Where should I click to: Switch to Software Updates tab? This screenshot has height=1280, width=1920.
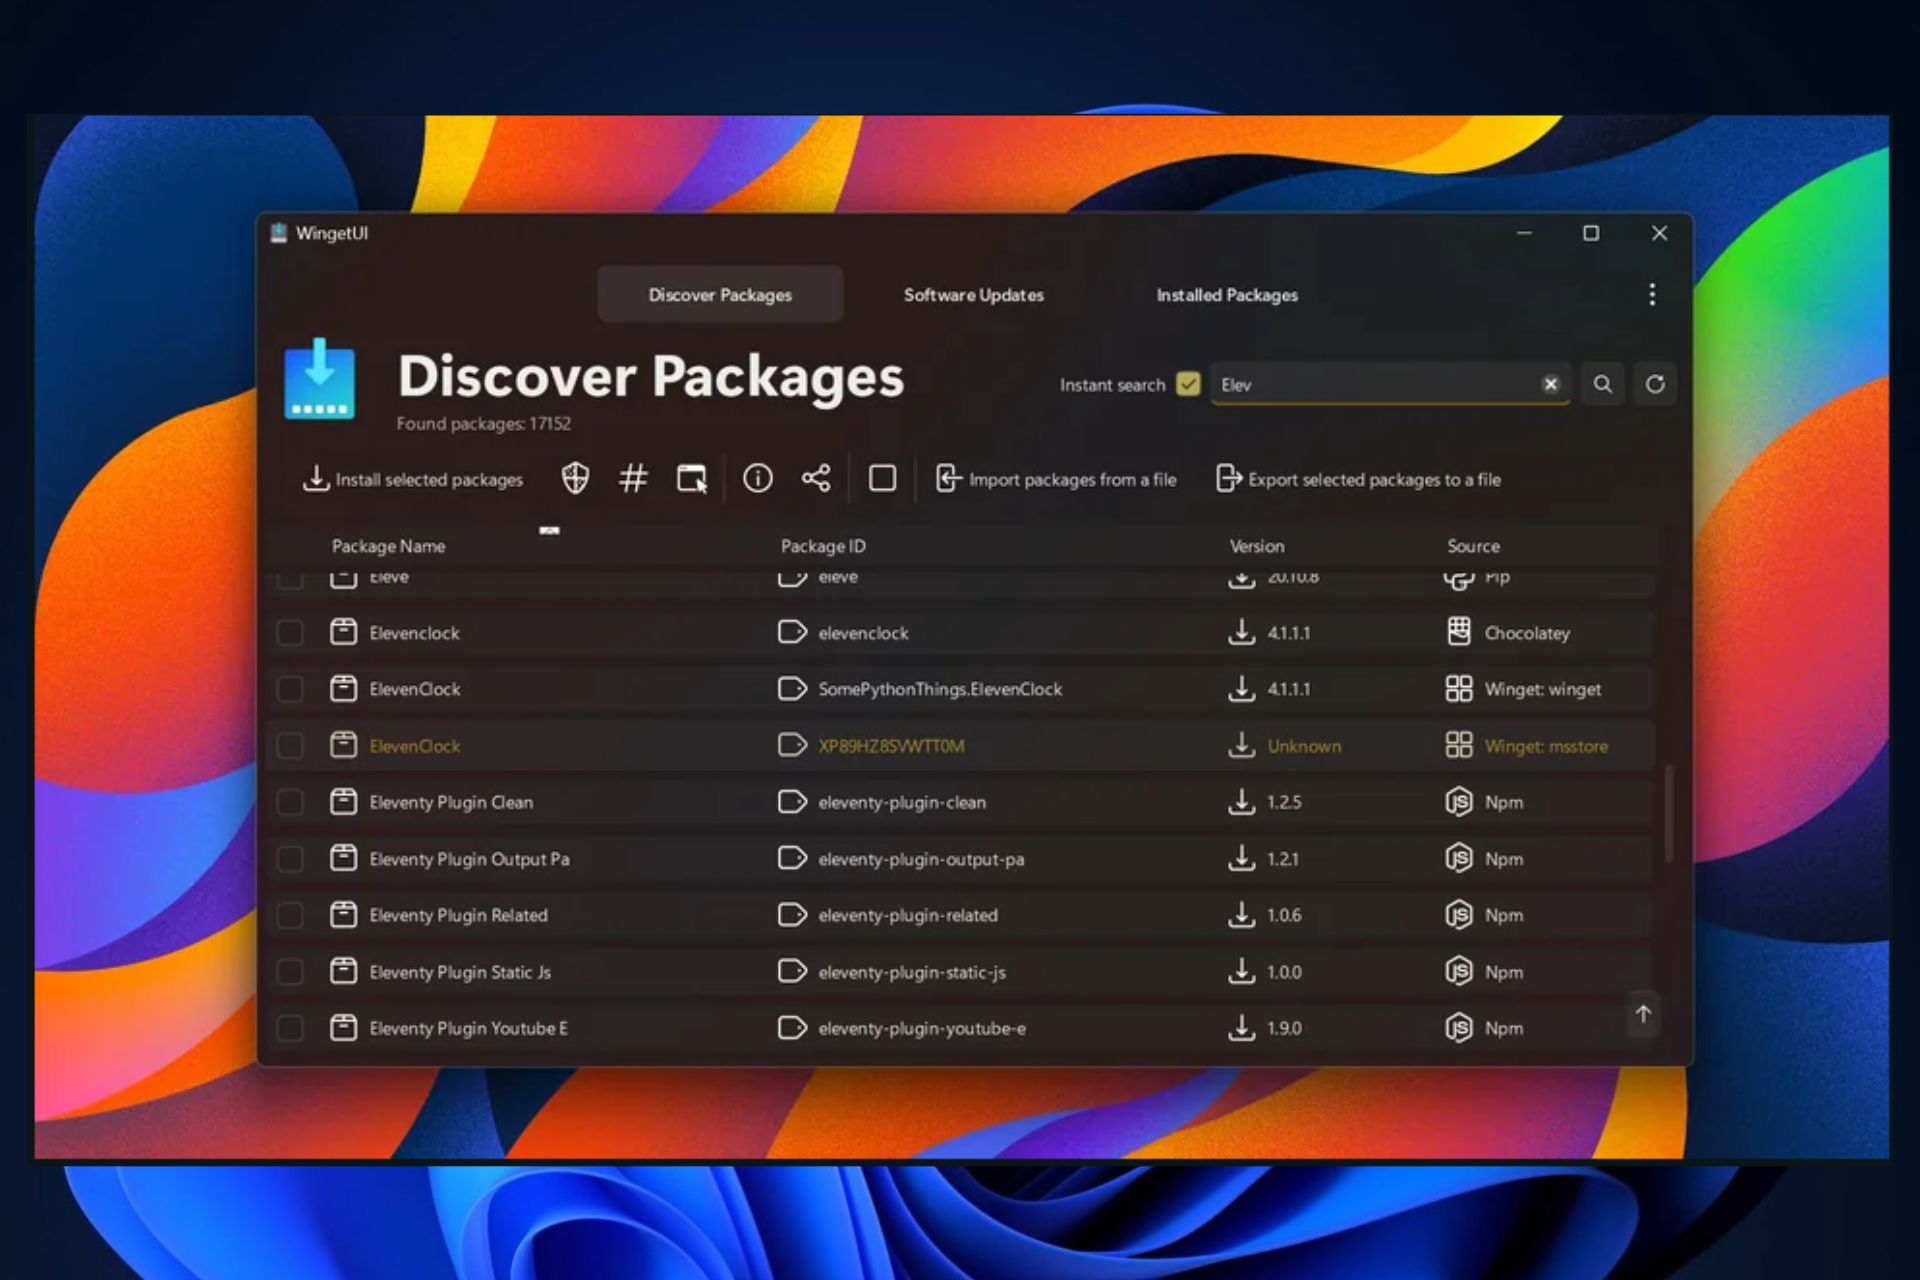973,294
